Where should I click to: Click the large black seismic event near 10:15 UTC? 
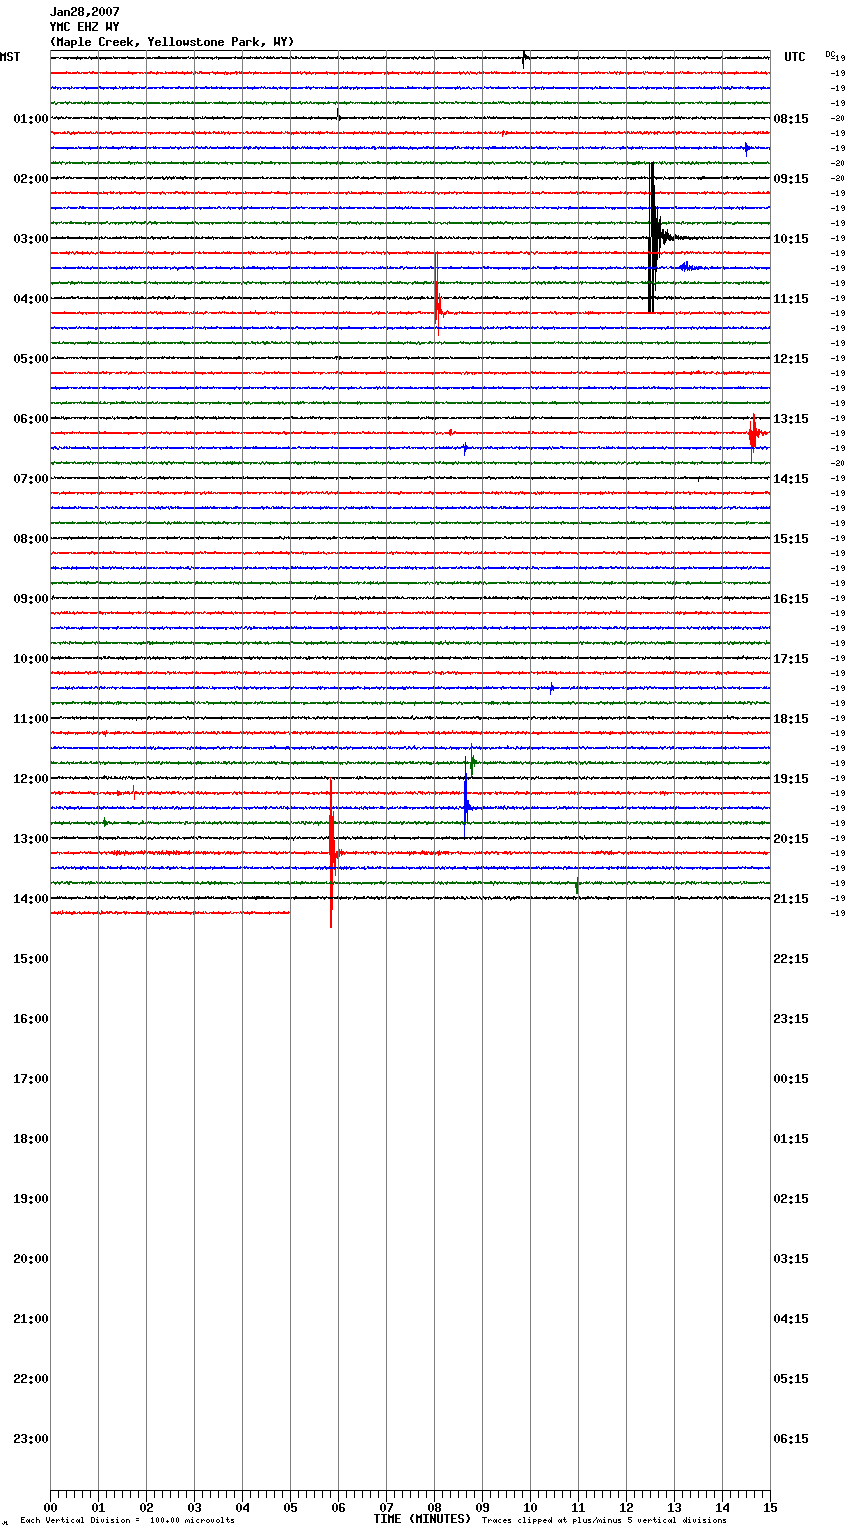coord(653,238)
